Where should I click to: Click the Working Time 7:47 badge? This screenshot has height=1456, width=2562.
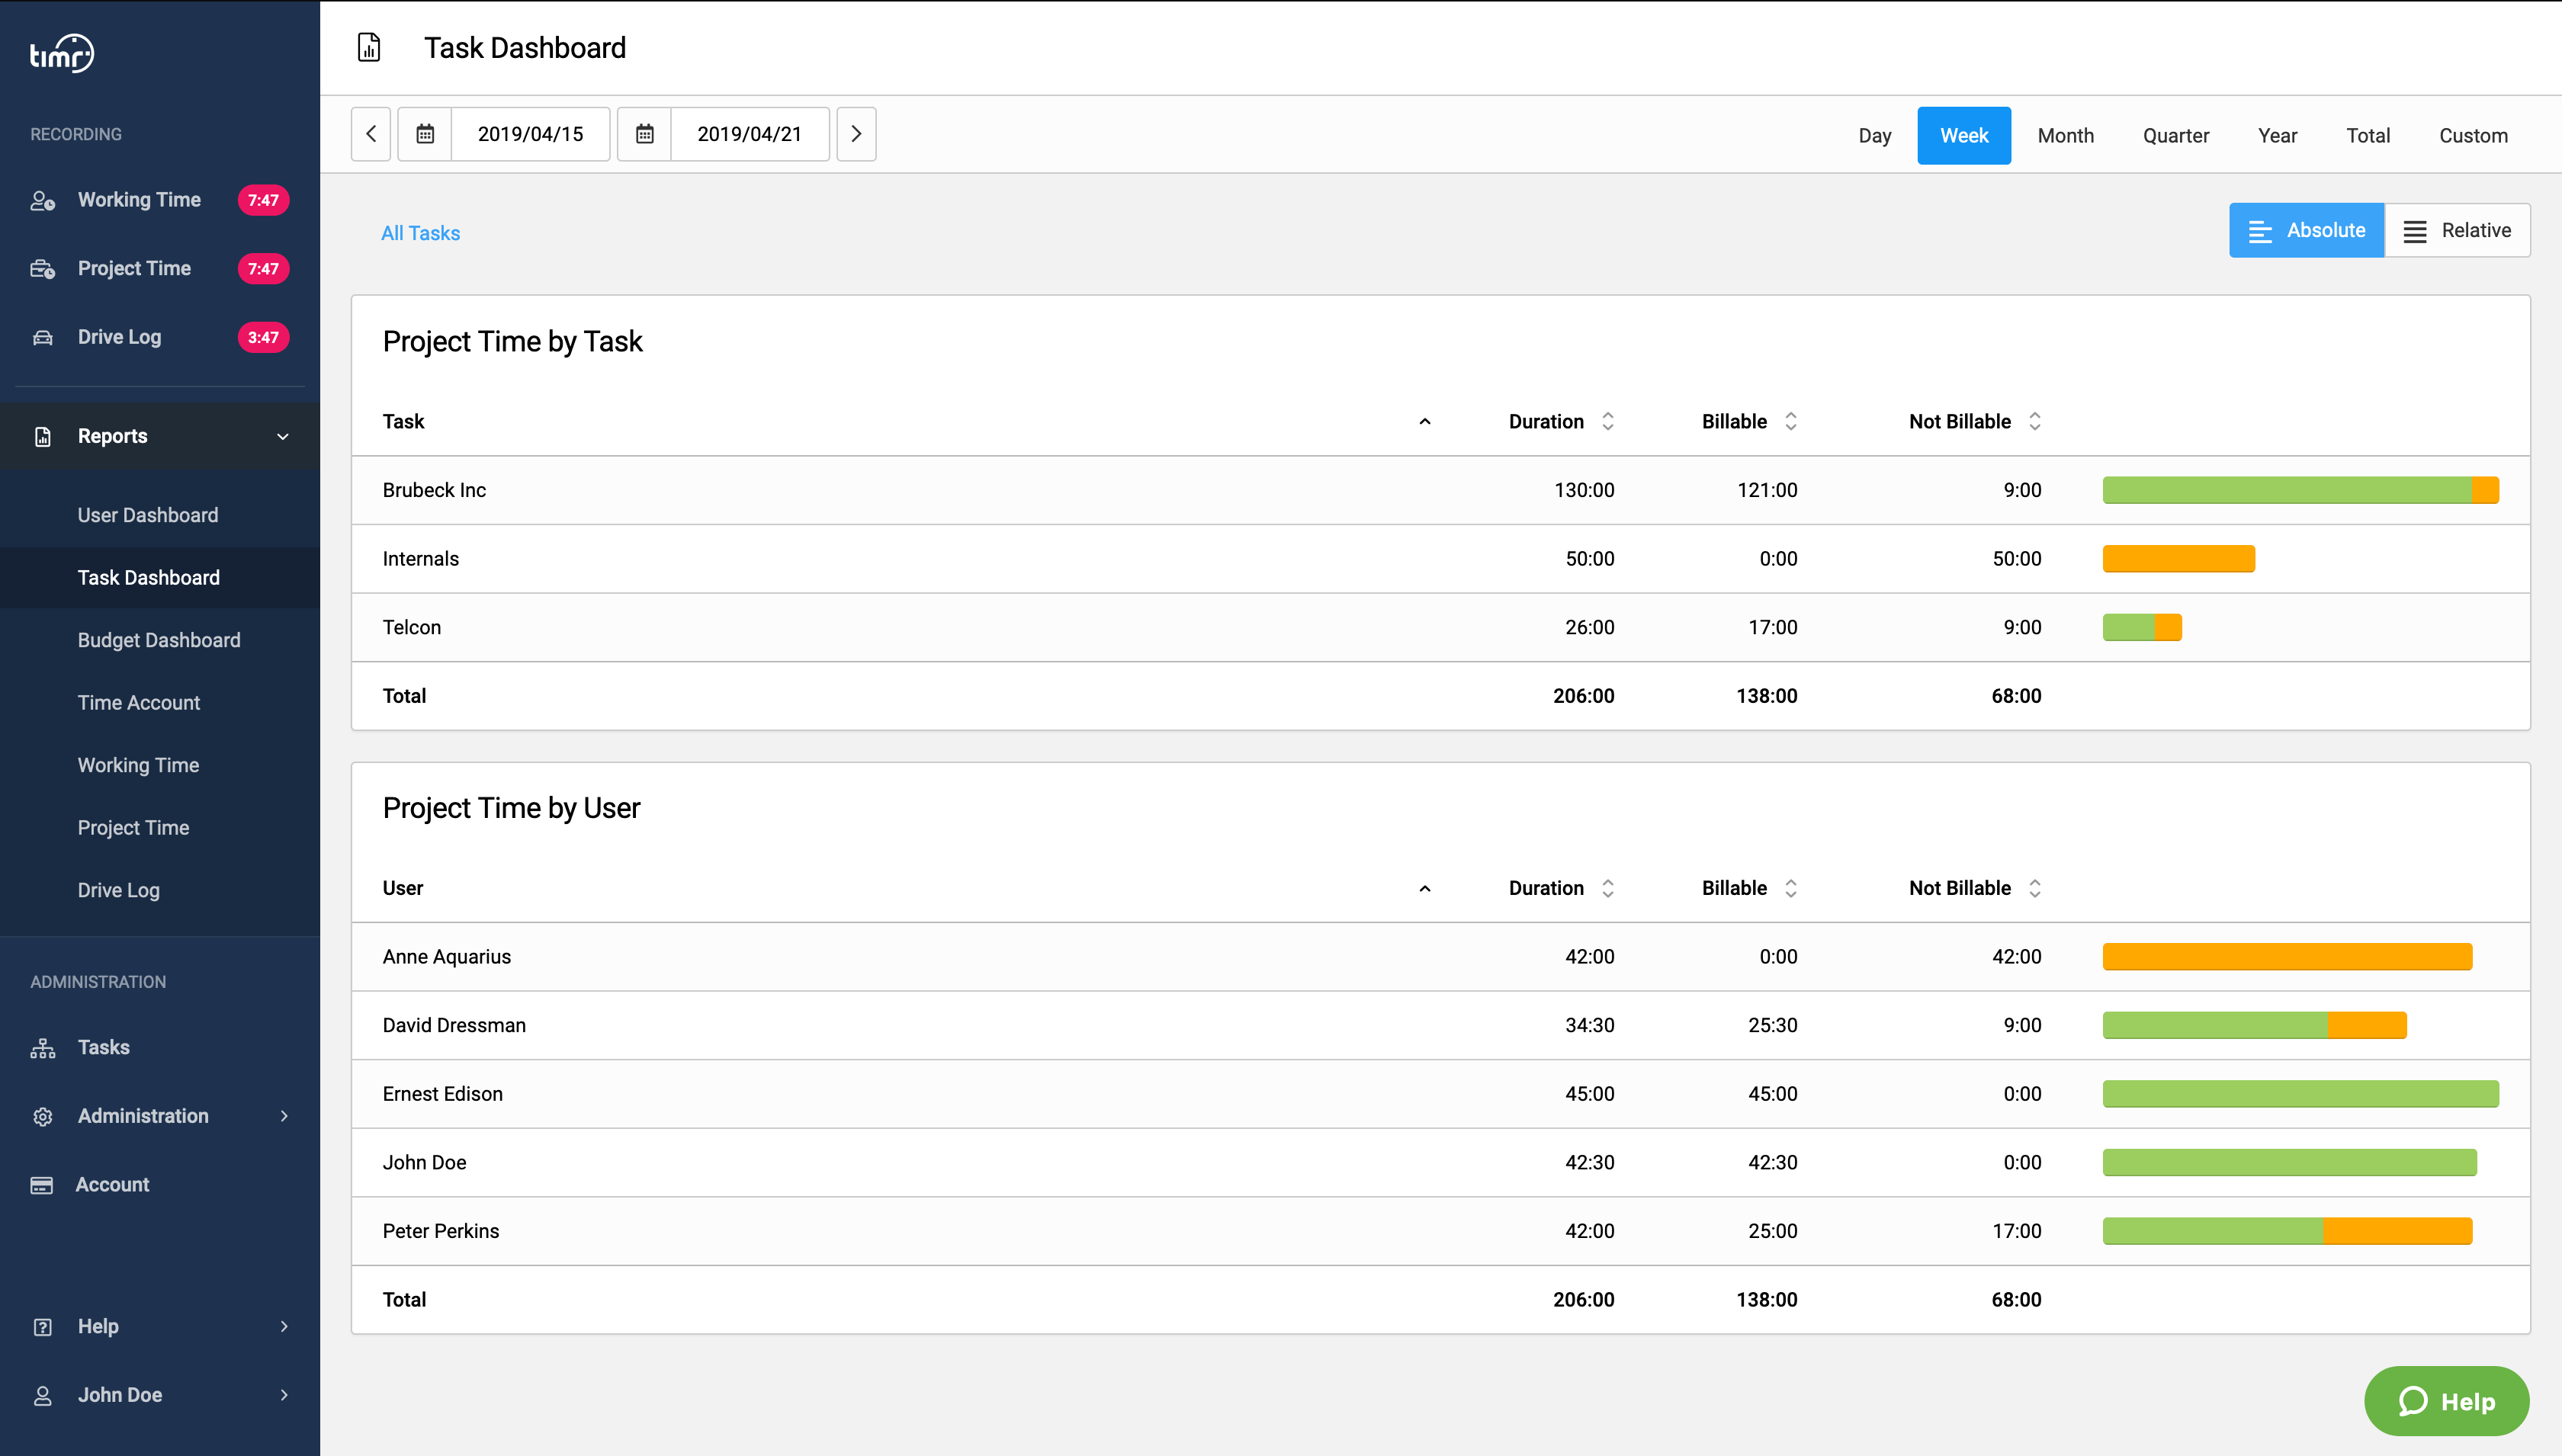pos(263,200)
